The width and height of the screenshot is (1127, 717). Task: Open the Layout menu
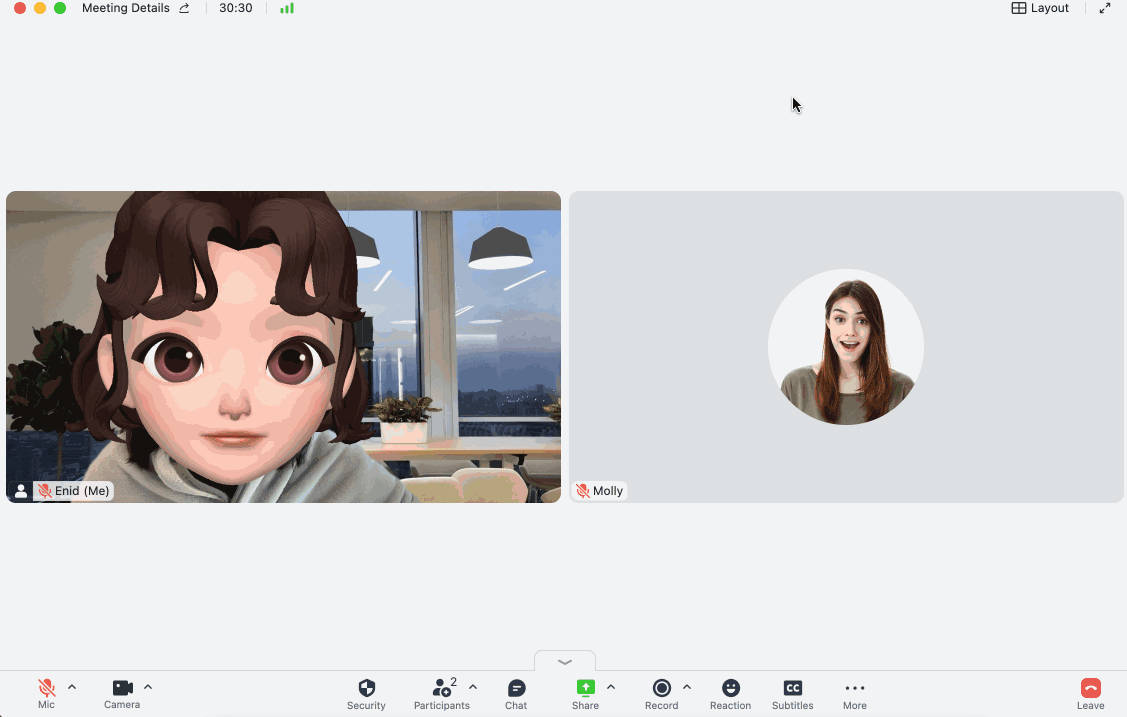1040,8
